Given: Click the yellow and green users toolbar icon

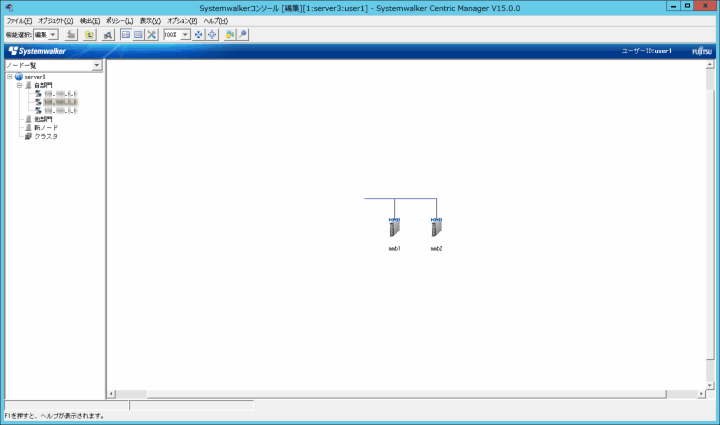Looking at the screenshot, I should (230, 35).
